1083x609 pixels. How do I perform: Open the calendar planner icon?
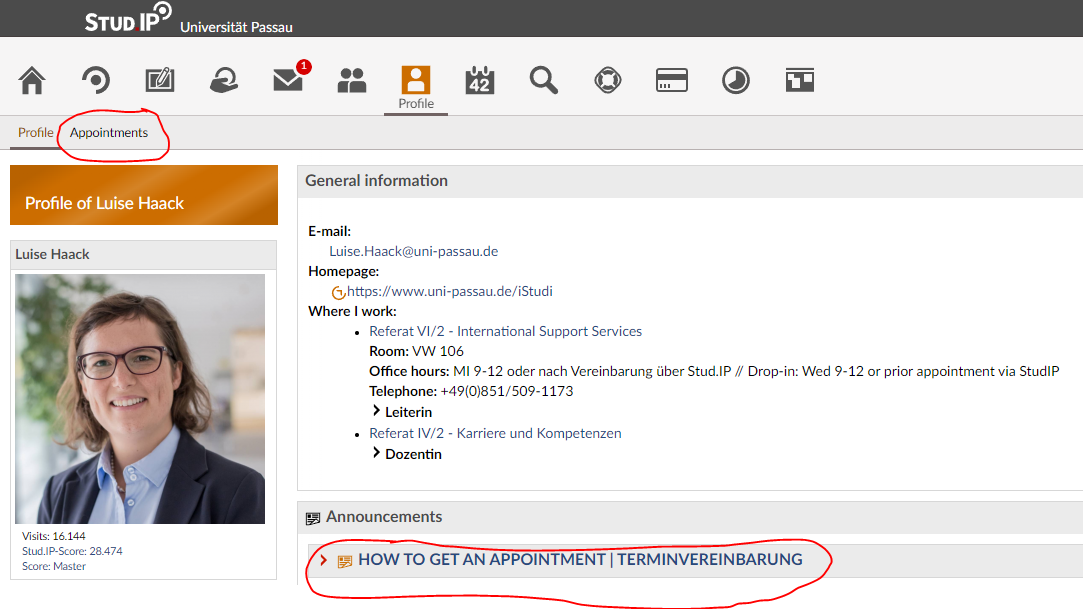pos(480,80)
